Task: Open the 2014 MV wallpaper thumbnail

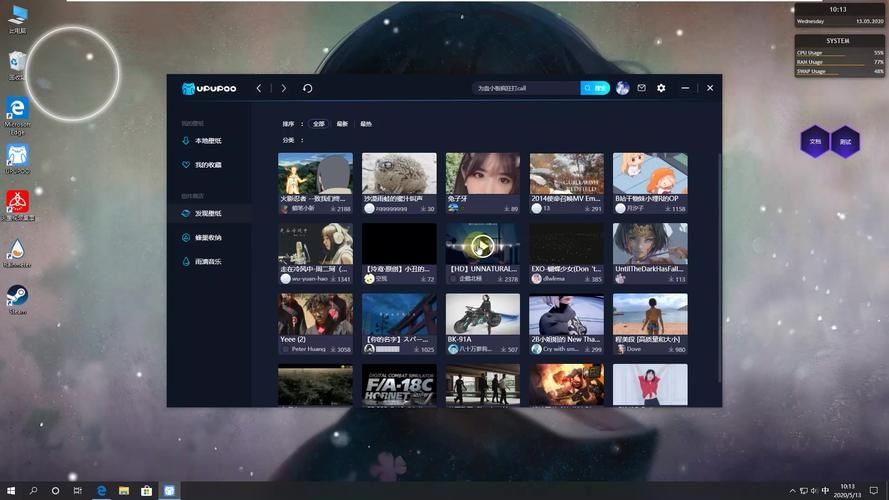Action: tap(566, 173)
